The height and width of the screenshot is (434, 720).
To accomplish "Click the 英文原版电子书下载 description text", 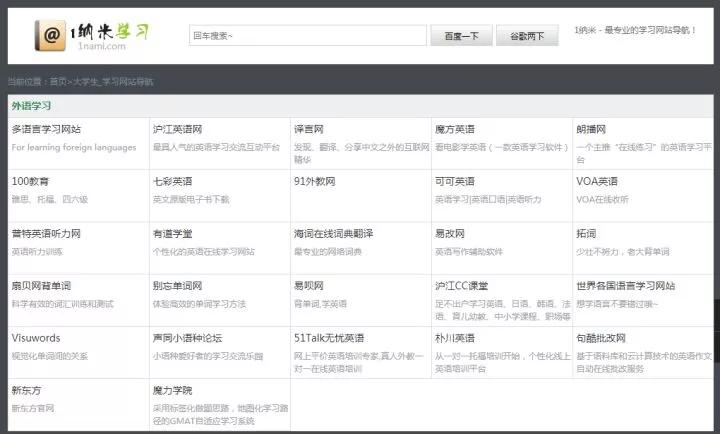I will [191, 199].
